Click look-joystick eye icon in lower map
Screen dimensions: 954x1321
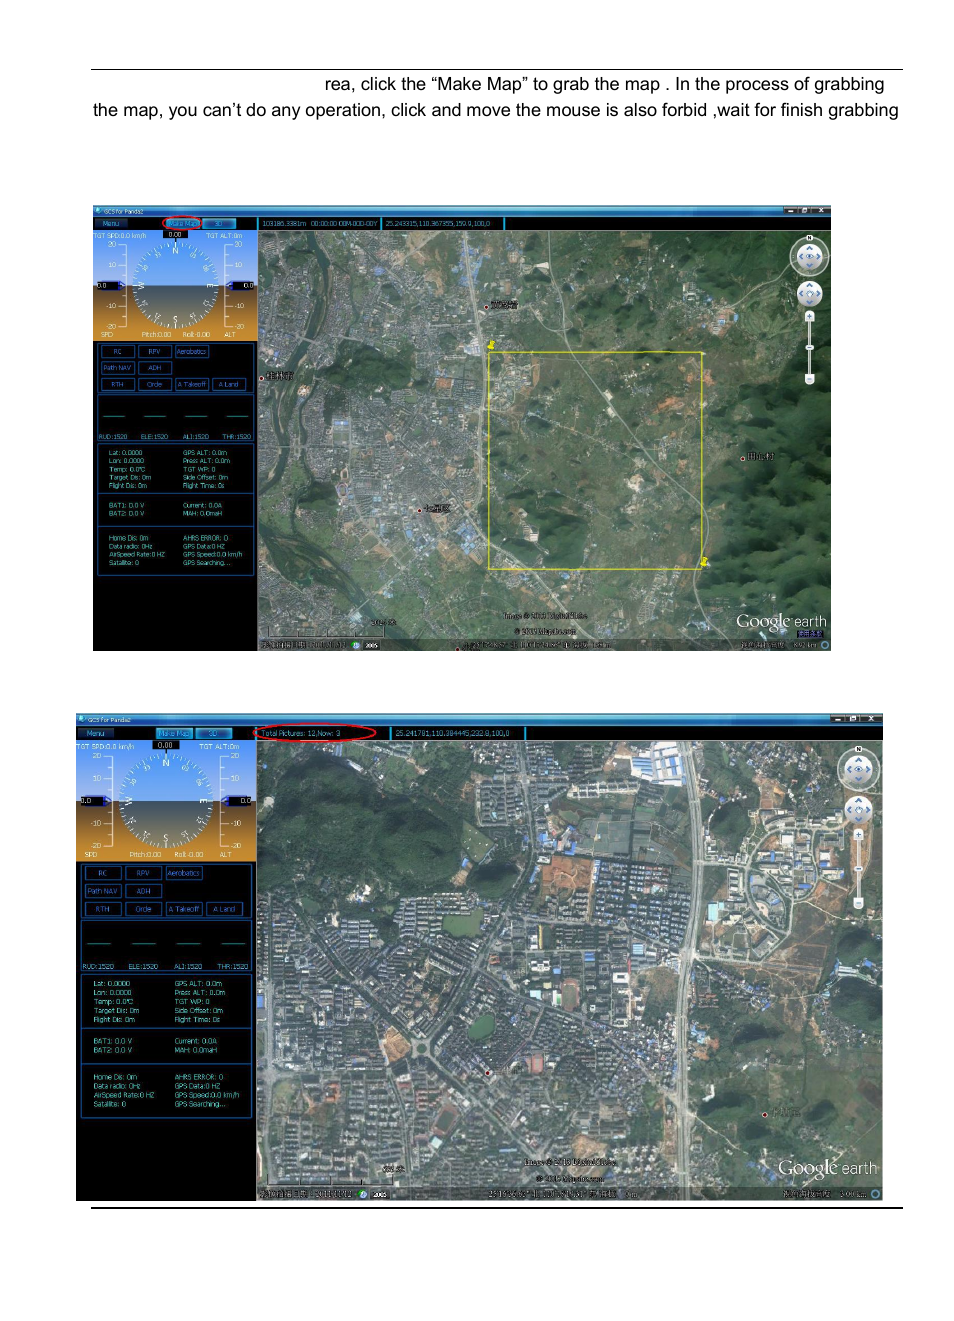point(858,769)
